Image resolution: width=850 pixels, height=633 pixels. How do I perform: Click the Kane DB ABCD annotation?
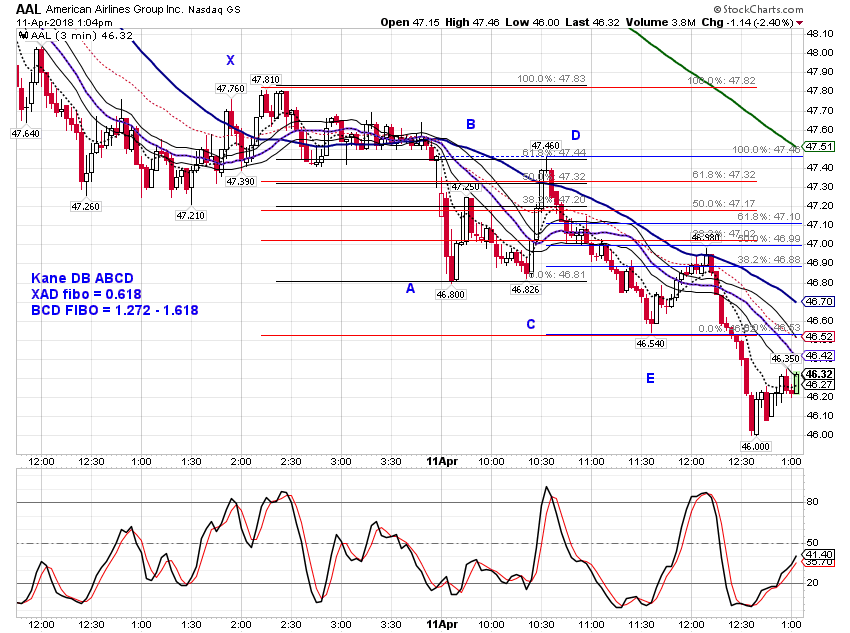click(82, 278)
